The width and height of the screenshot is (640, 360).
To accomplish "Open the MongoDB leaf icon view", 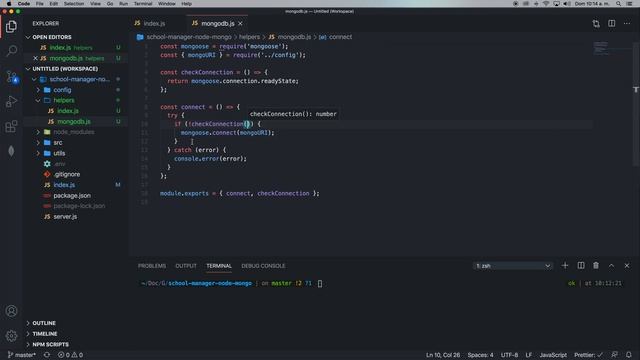I will [11, 151].
